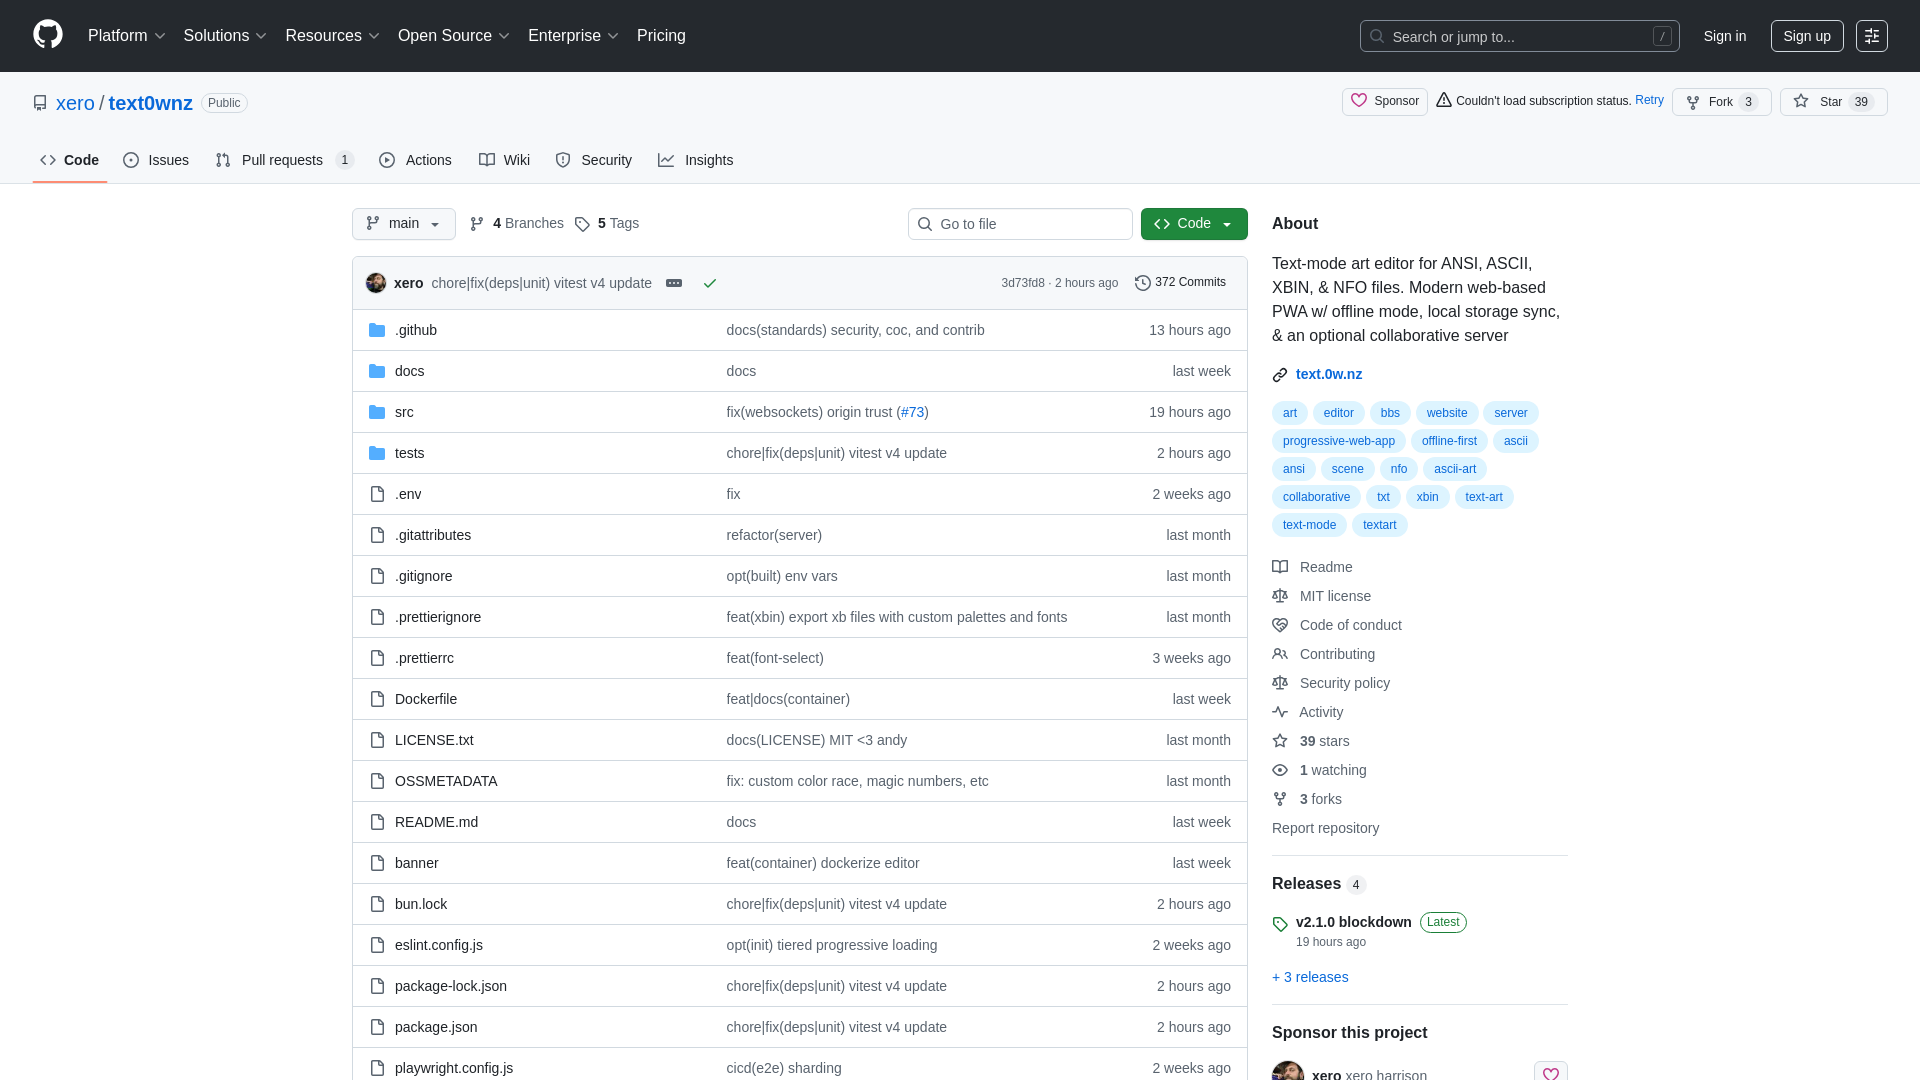
Task: Open the tests folder icon
Action: [x=377, y=452]
